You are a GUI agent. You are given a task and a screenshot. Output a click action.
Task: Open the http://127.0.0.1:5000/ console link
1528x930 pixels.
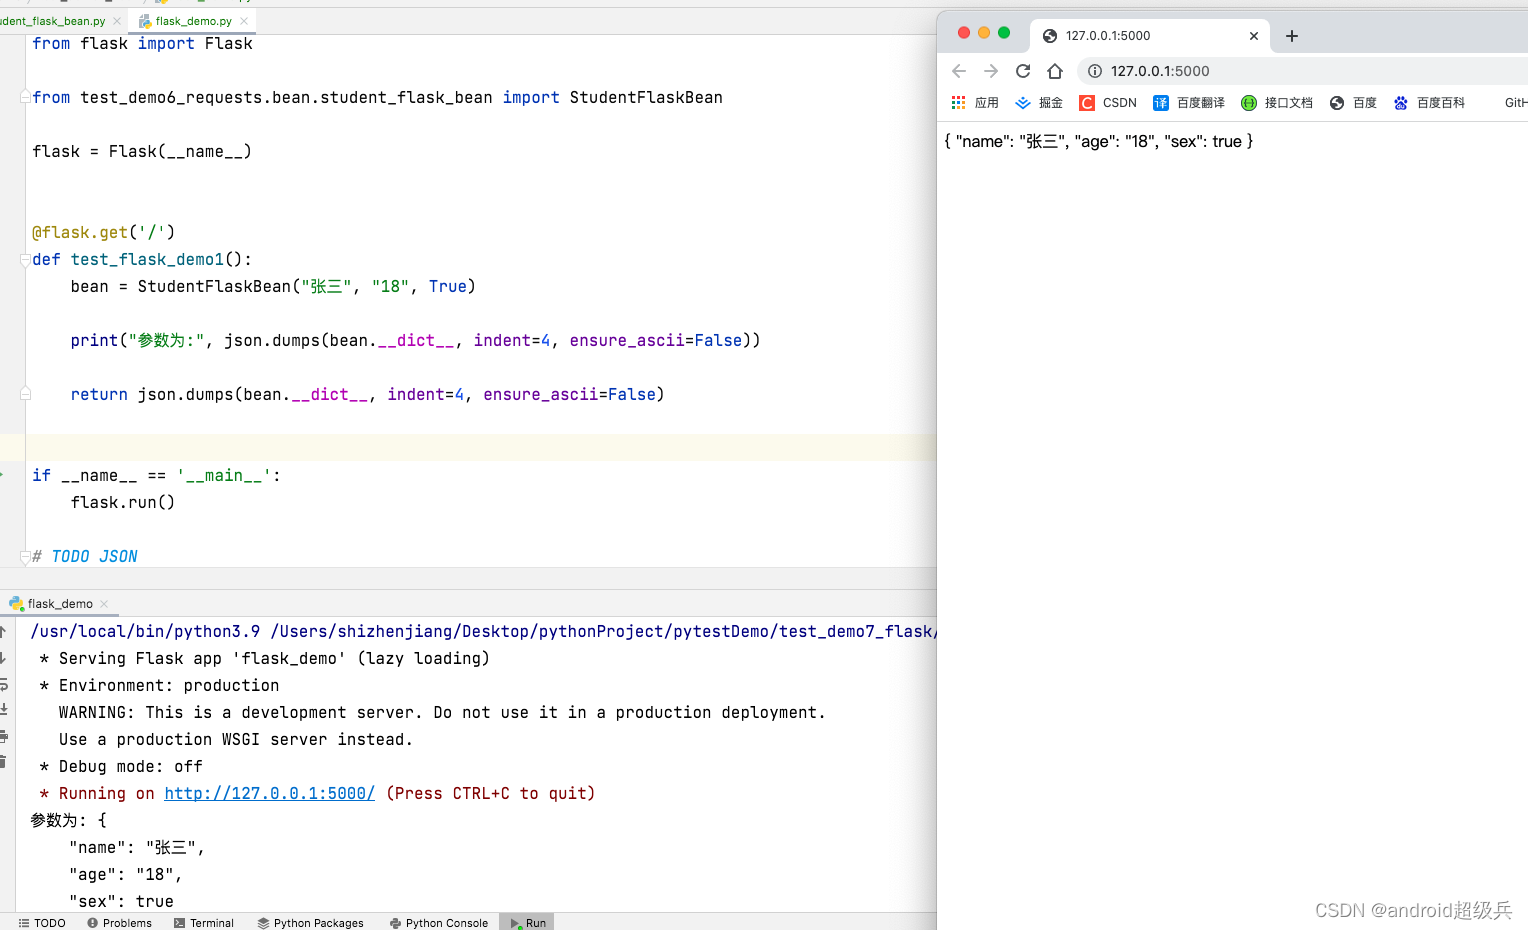click(x=269, y=793)
